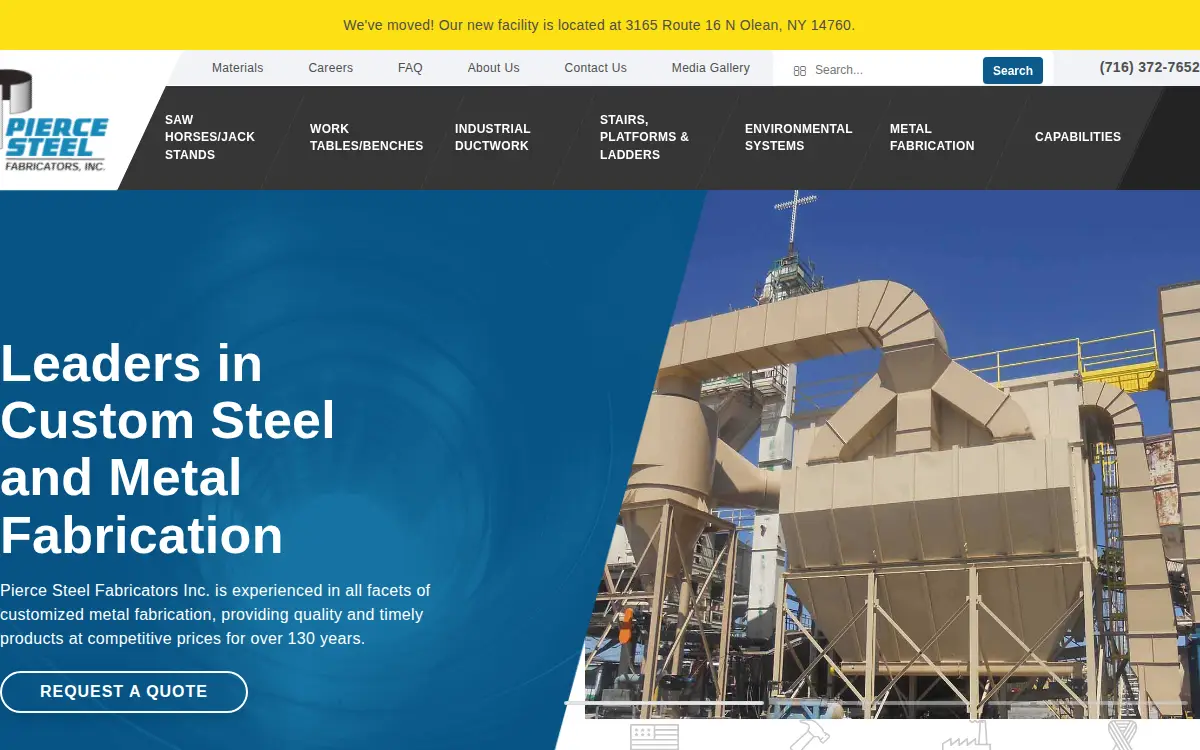
Task: Select the first slide progress bar
Action: [664, 703]
